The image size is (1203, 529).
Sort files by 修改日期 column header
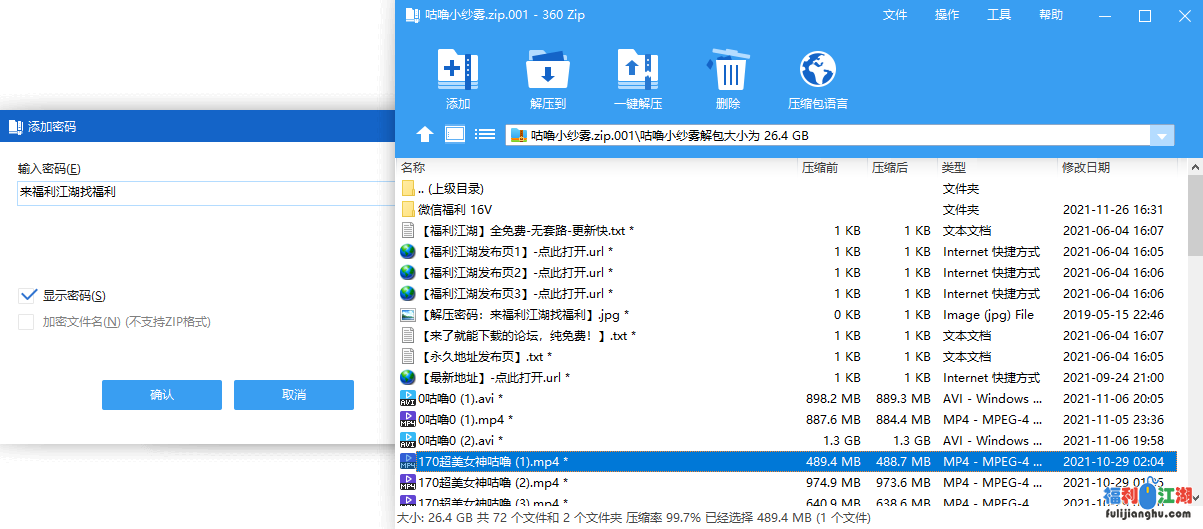(x=1085, y=167)
